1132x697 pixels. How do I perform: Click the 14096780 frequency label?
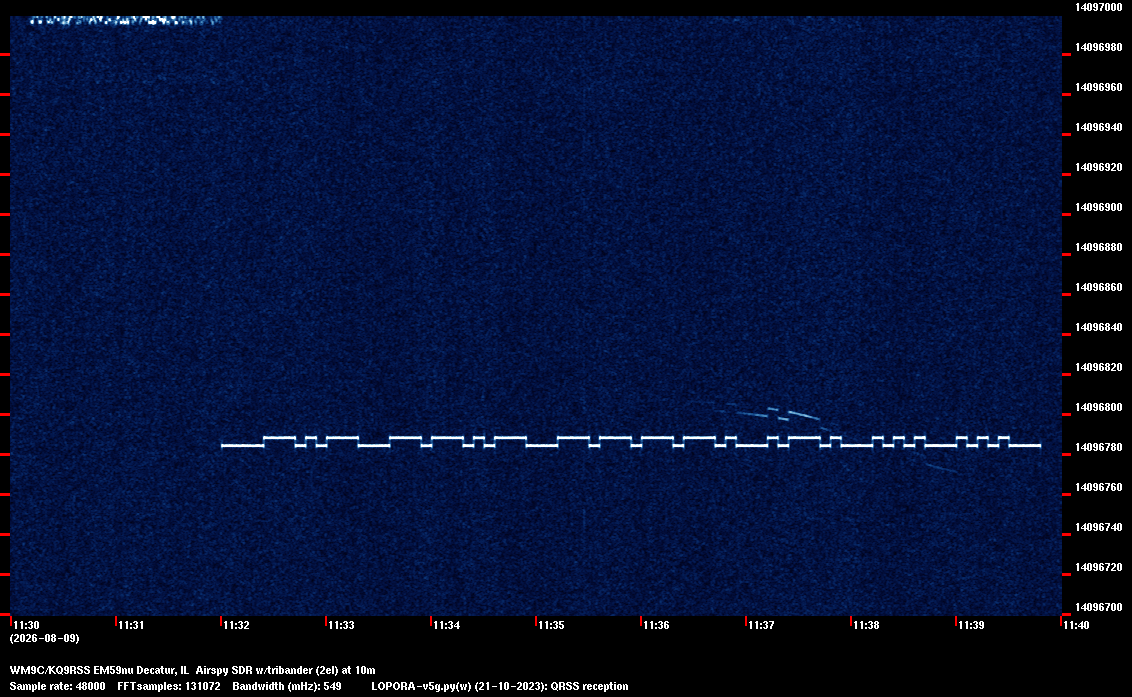coord(1099,447)
